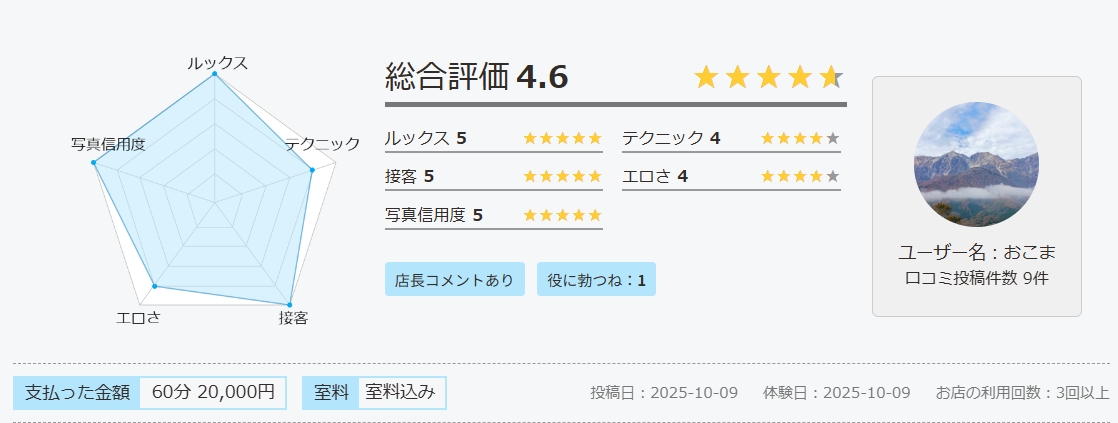Open the 口コミ投稿件数 9件 link
Screen dimensions: 1118x423
977,278
